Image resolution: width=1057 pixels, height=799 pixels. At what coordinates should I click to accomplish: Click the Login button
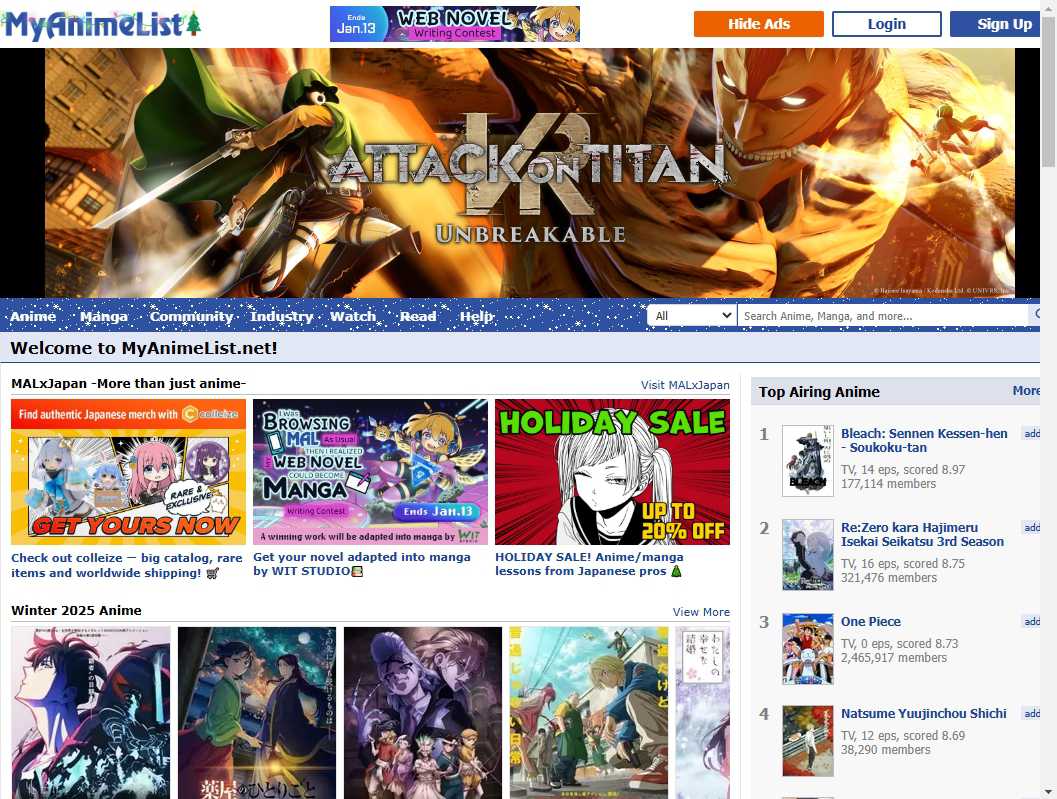(886, 24)
